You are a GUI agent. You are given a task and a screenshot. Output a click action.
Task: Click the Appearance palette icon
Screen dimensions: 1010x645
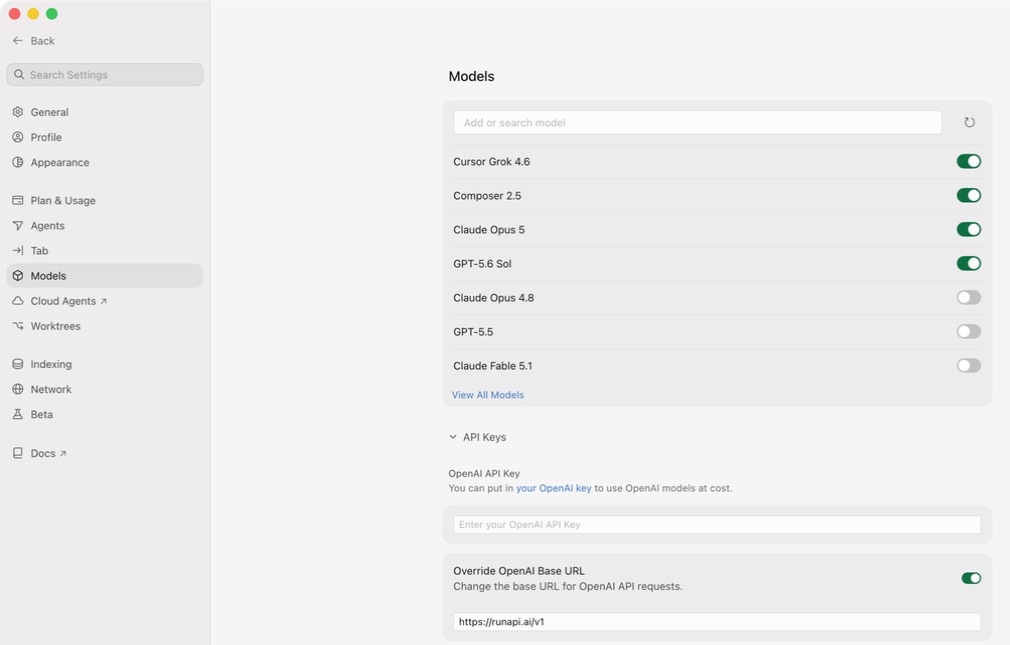18,162
